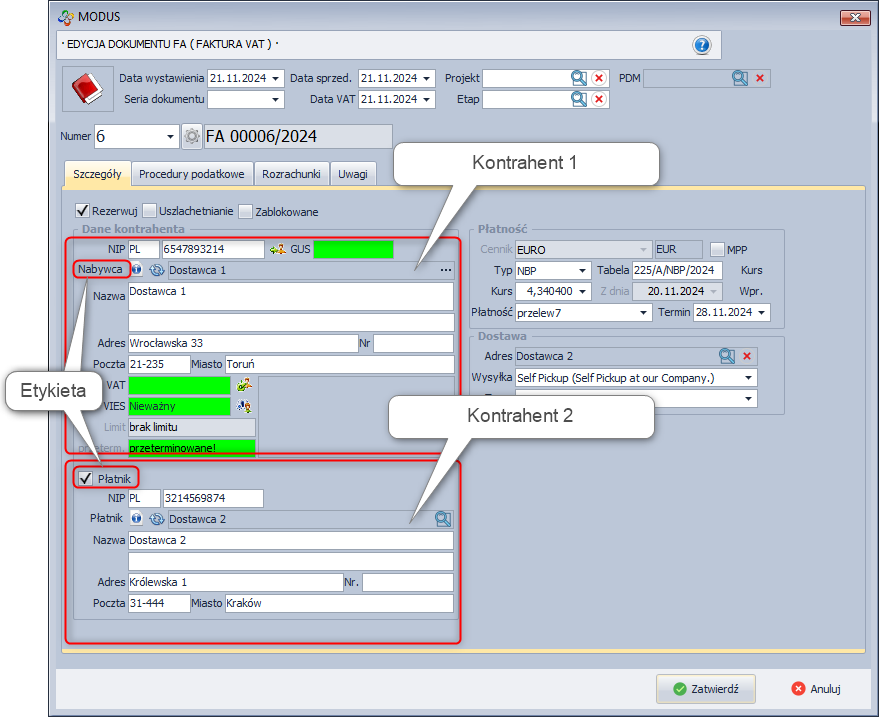Open Projekt search with magnifier icon
The height and width of the screenshot is (717, 879).
tap(579, 78)
